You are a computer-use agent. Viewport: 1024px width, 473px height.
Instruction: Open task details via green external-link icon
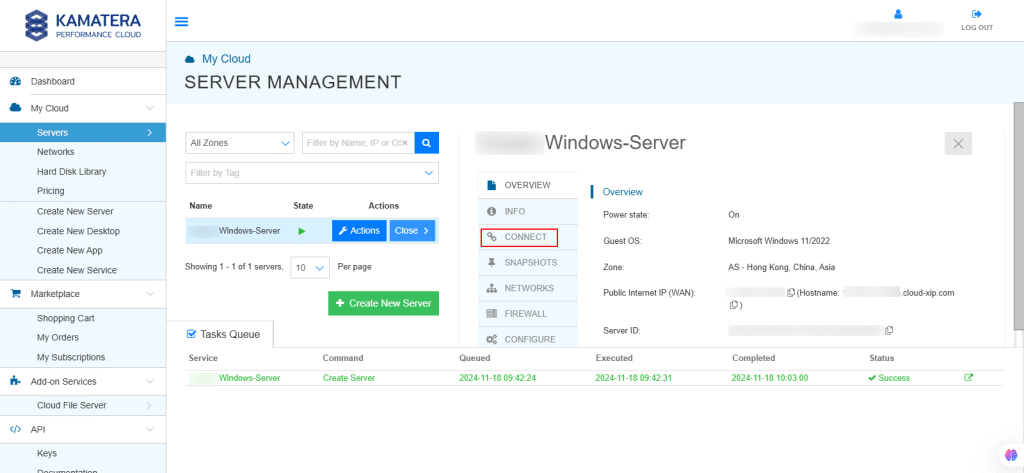coord(968,378)
